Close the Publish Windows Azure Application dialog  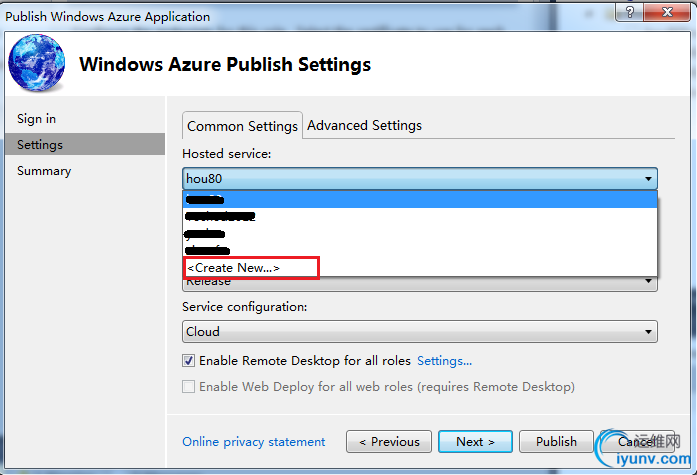[667, 12]
